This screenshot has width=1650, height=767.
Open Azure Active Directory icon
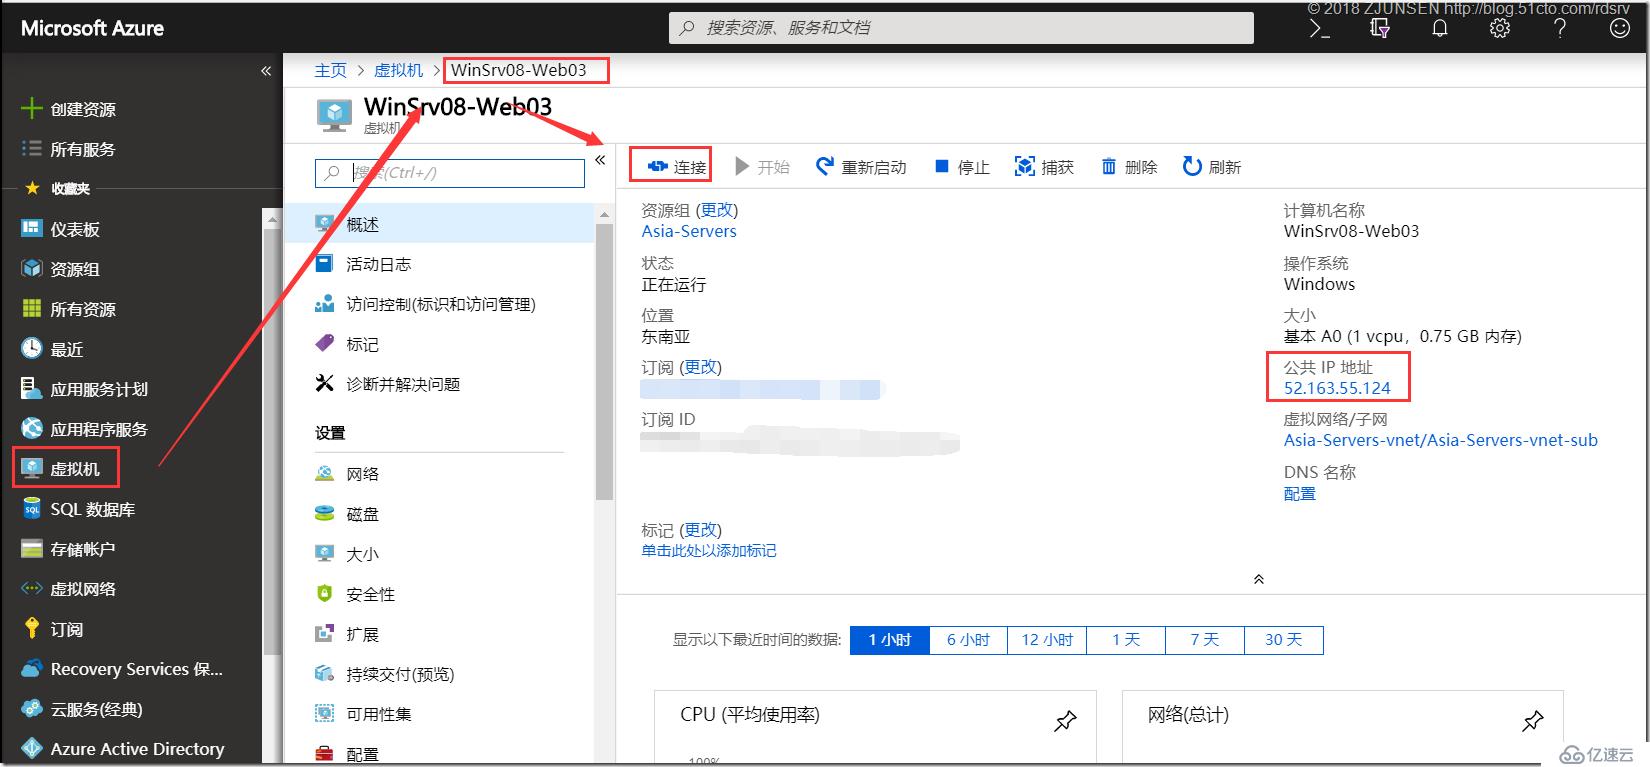pos(32,749)
